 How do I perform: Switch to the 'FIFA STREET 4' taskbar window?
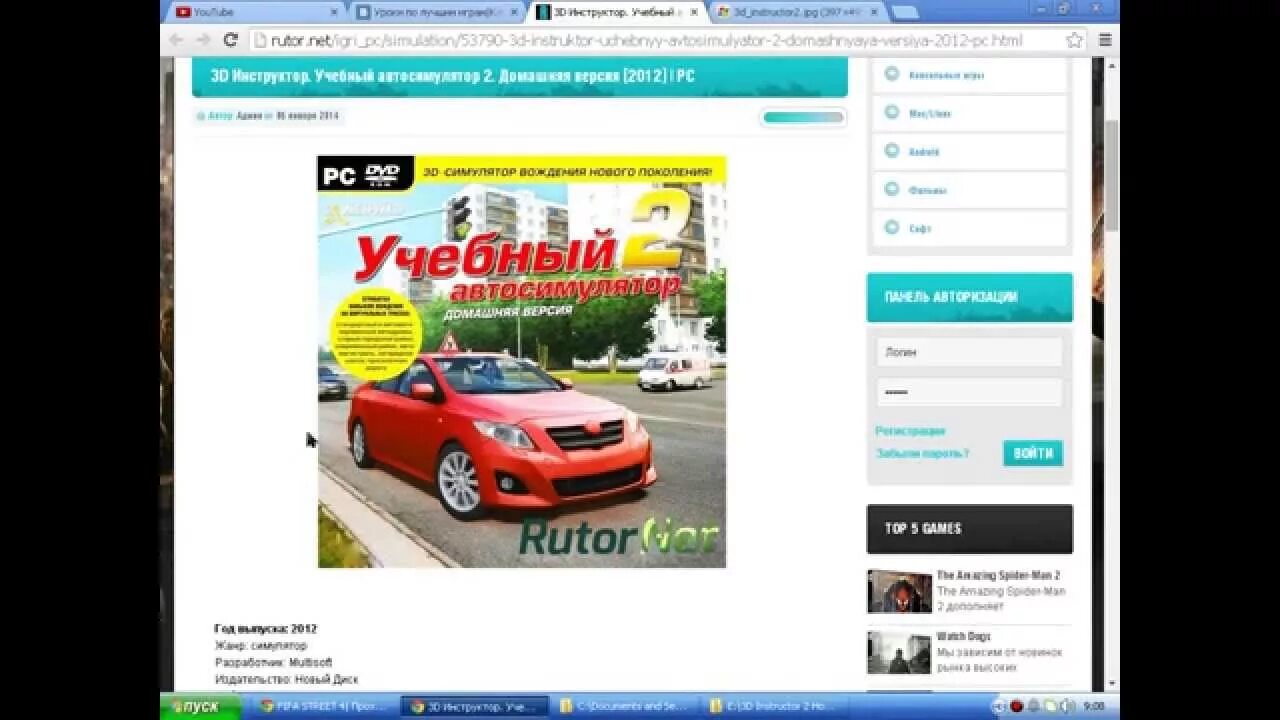coord(322,706)
